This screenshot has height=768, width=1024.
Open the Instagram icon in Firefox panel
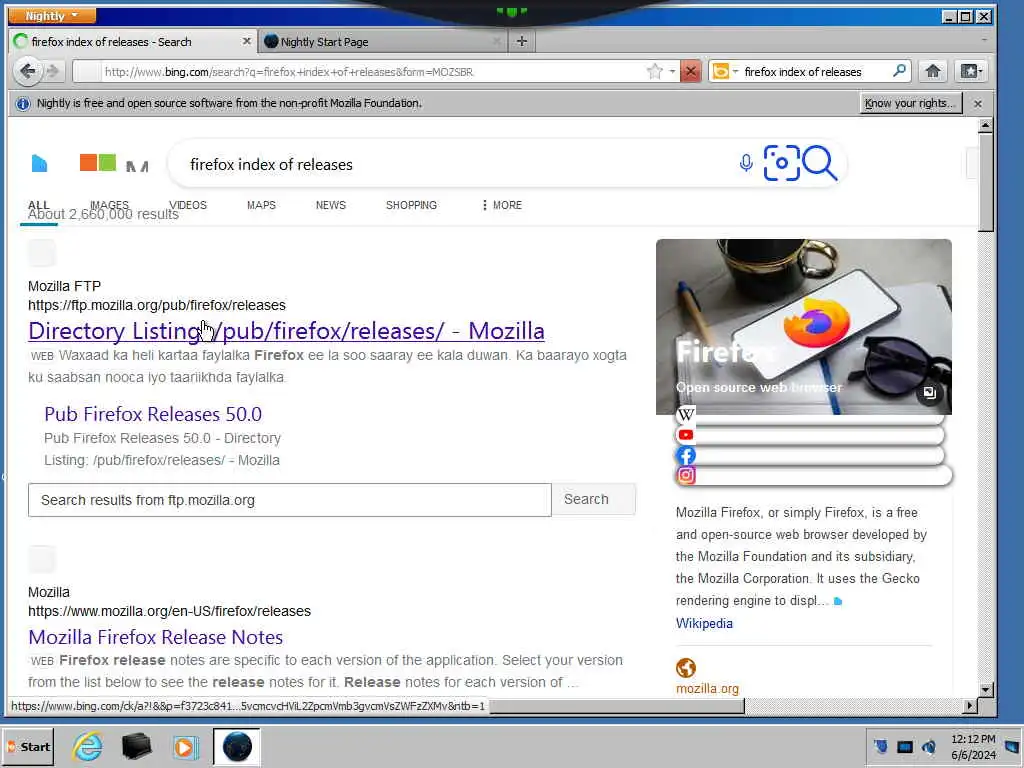click(686, 475)
